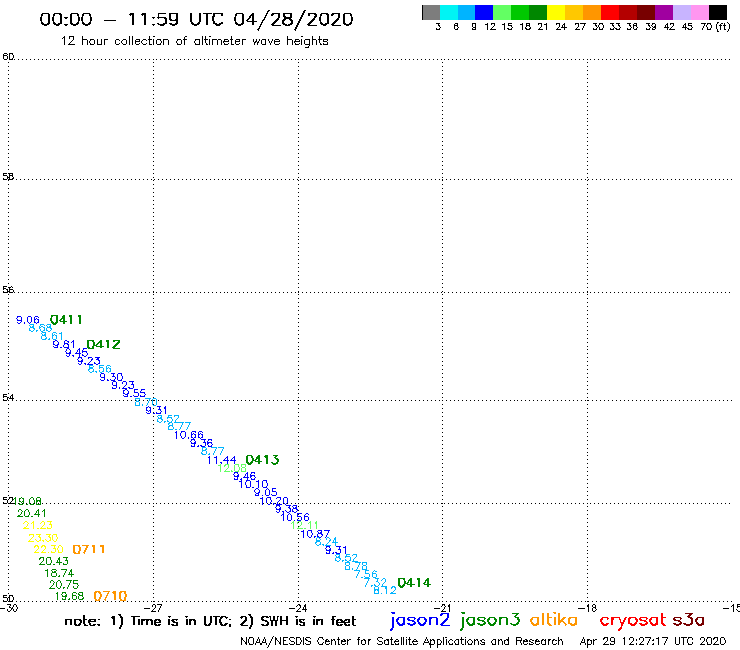The image size is (740, 650).
Task: Click the '12 hour collection of altimeter wave heights' subtitle
Action: point(194,41)
